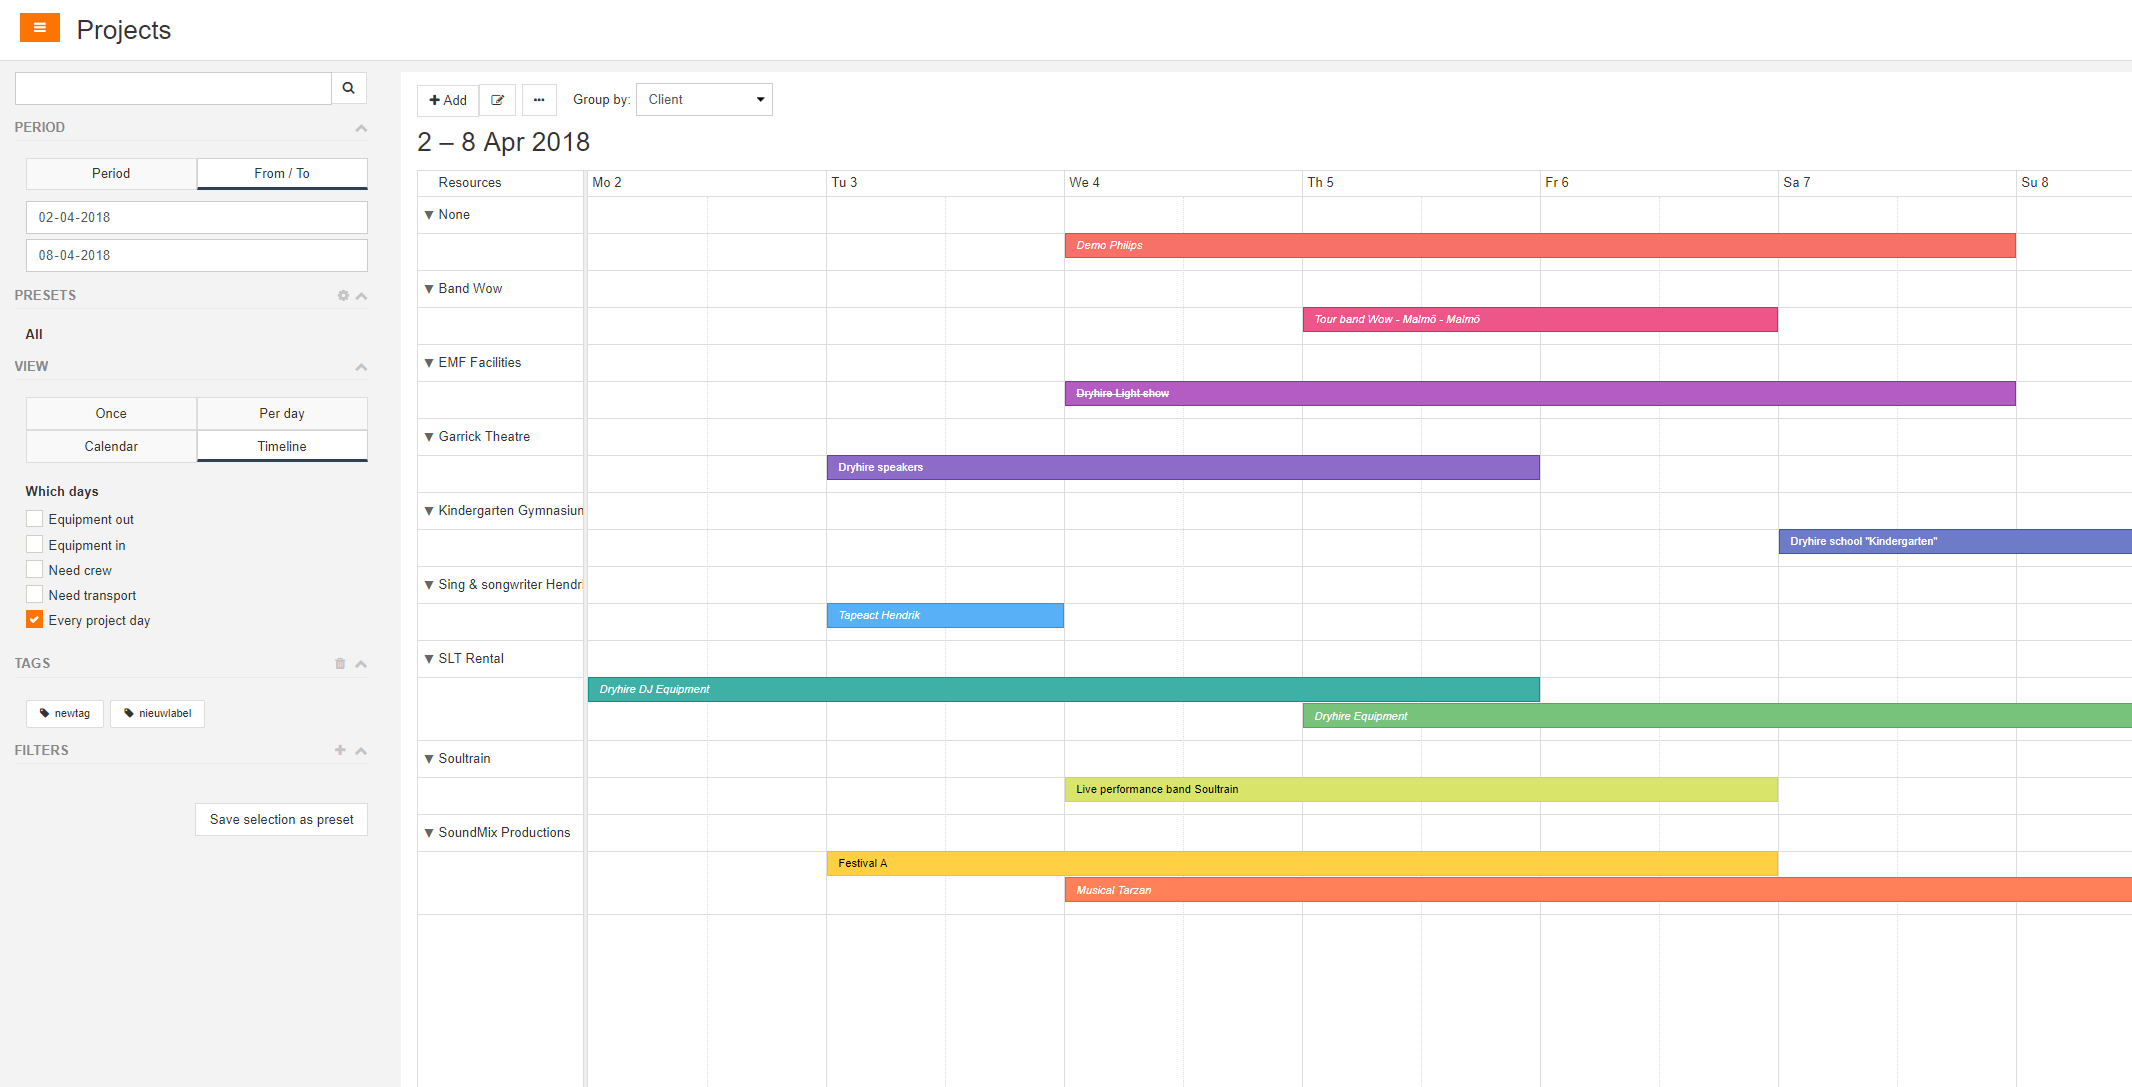Switch to the Calendar view tab
This screenshot has width=2132, height=1087.
[x=110, y=446]
